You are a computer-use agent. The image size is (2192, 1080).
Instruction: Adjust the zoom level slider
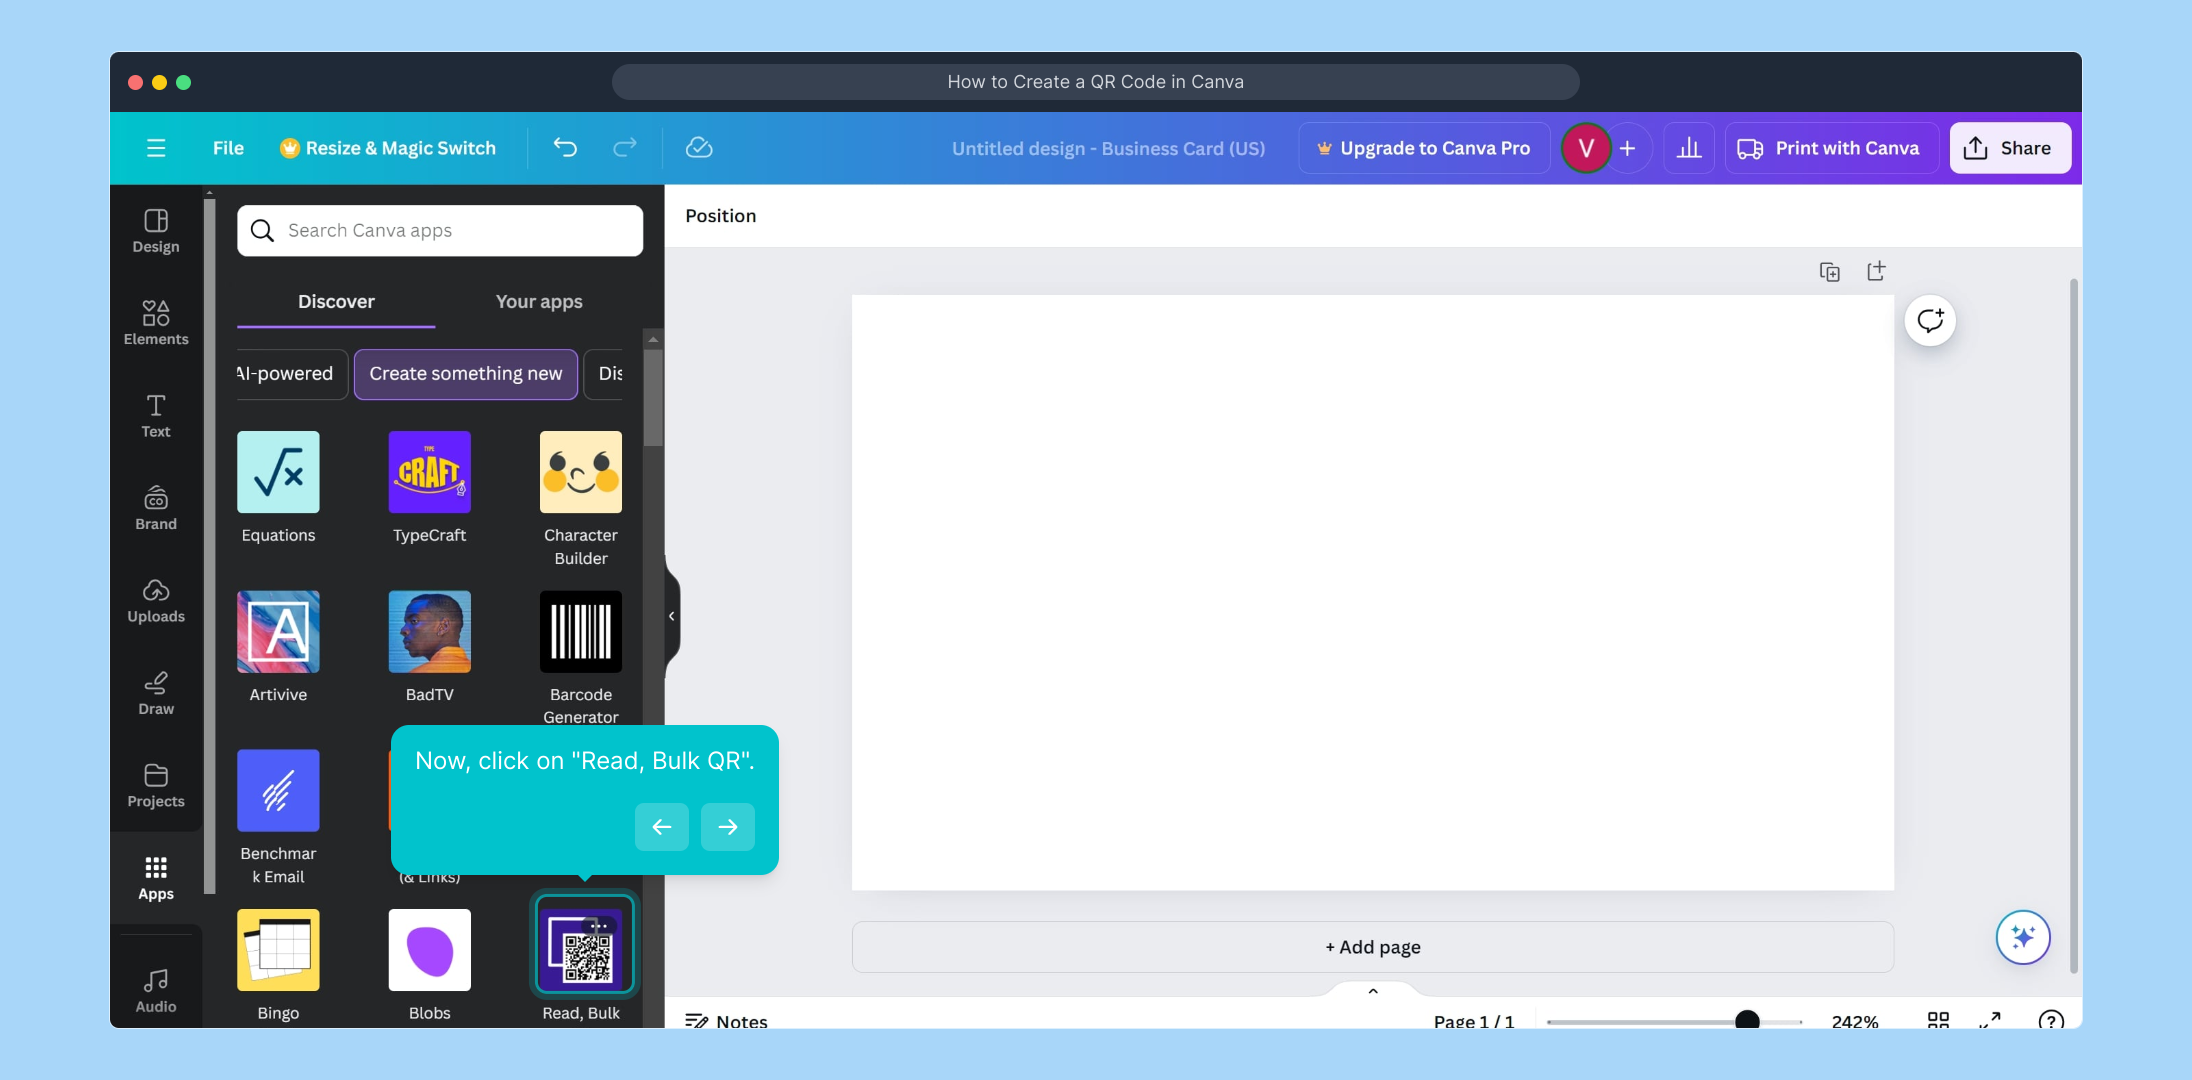pos(1747,1020)
